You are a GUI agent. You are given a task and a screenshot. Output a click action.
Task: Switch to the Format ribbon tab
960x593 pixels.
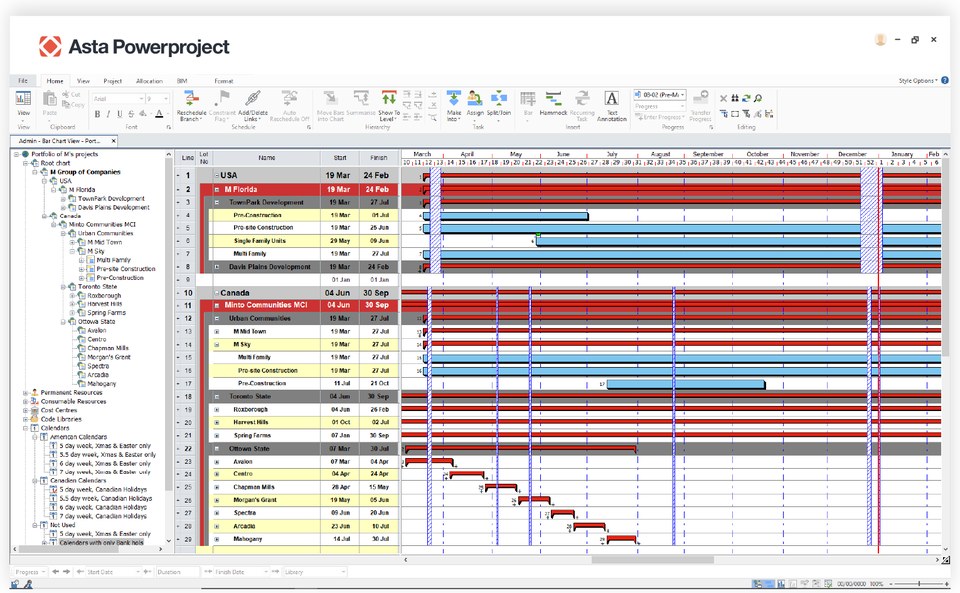pos(223,81)
